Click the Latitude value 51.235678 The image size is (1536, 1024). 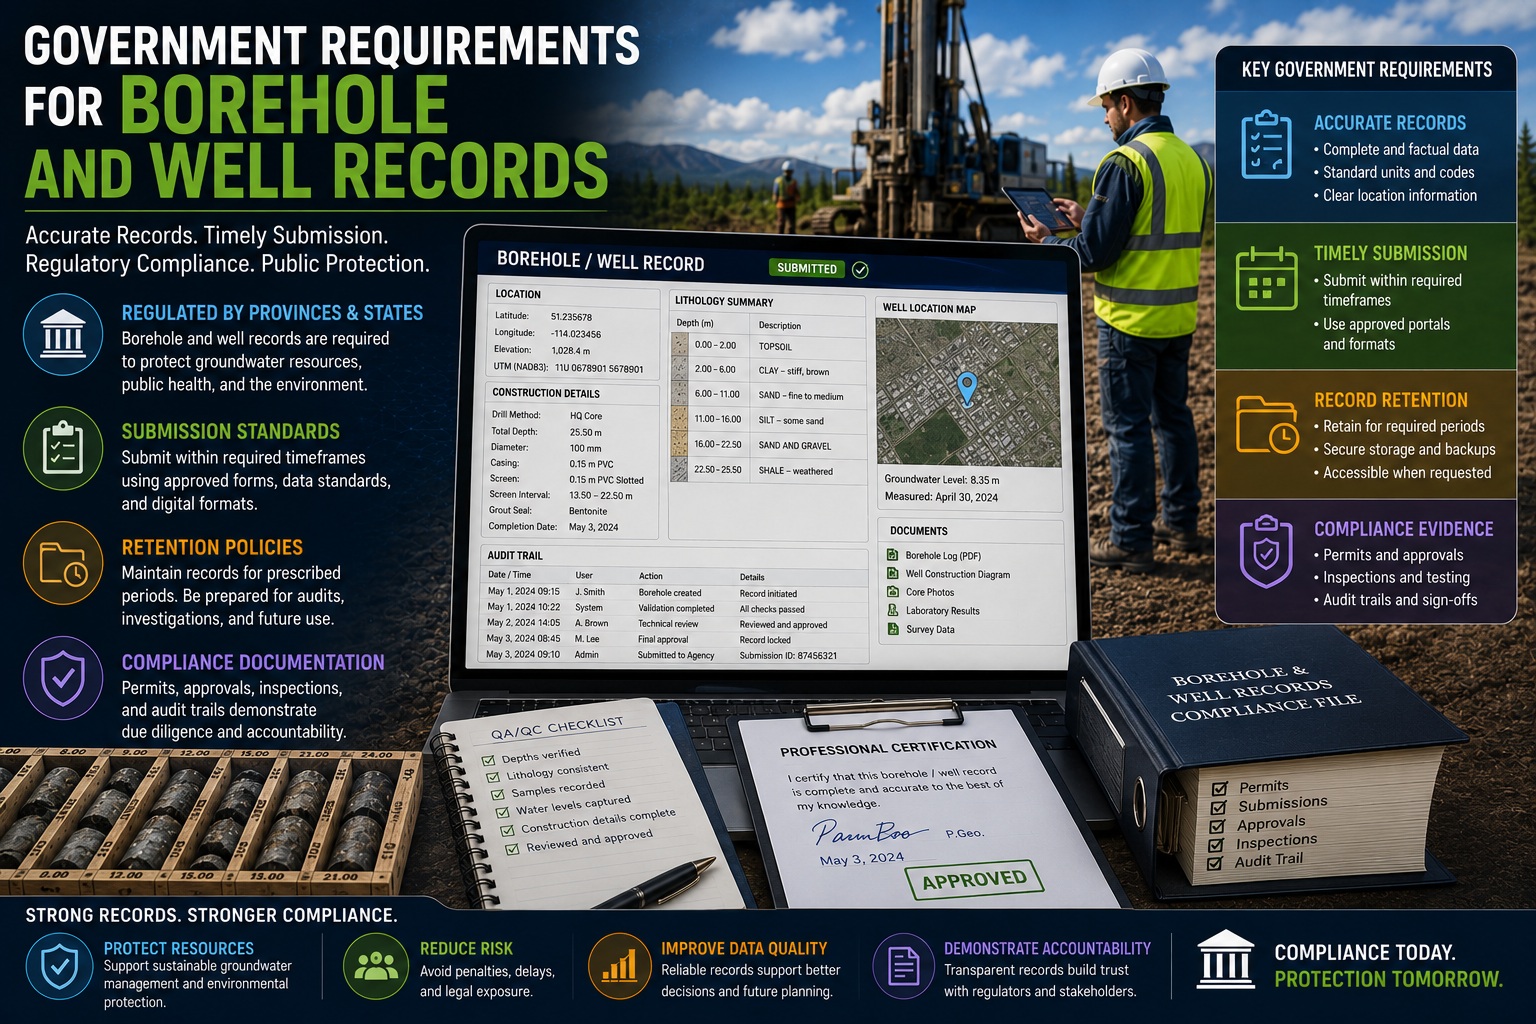pyautogui.click(x=571, y=317)
